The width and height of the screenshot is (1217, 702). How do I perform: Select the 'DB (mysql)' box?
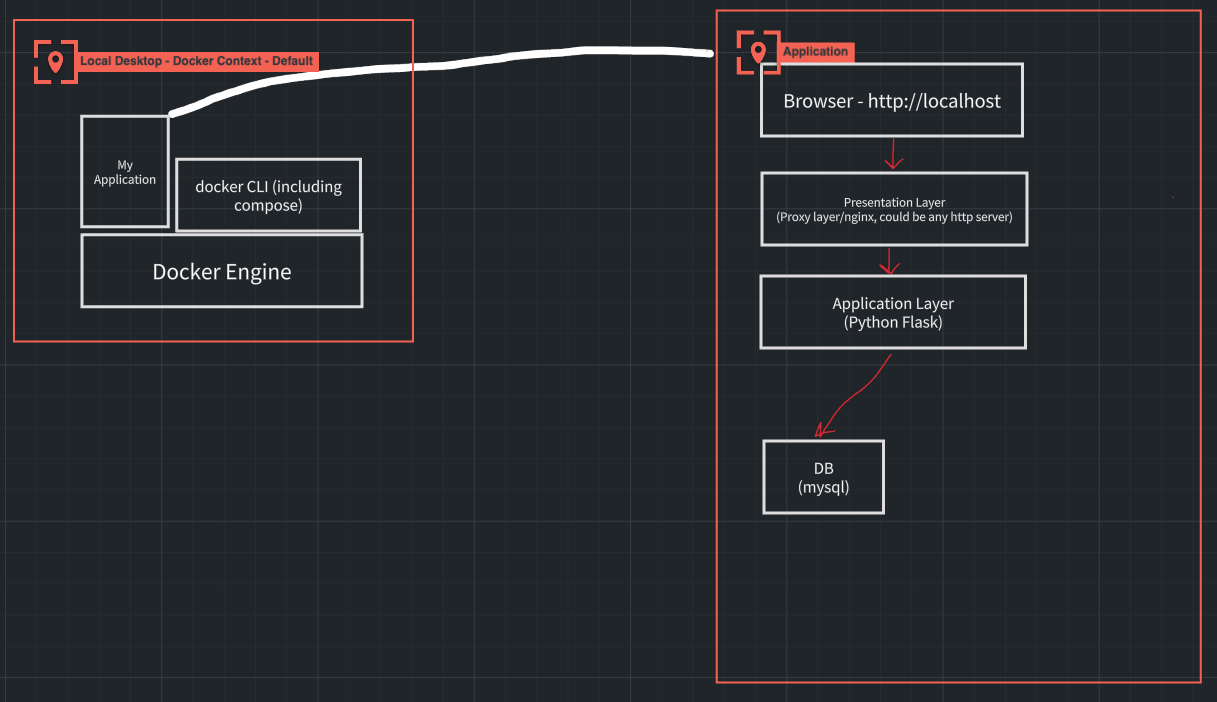coord(824,477)
